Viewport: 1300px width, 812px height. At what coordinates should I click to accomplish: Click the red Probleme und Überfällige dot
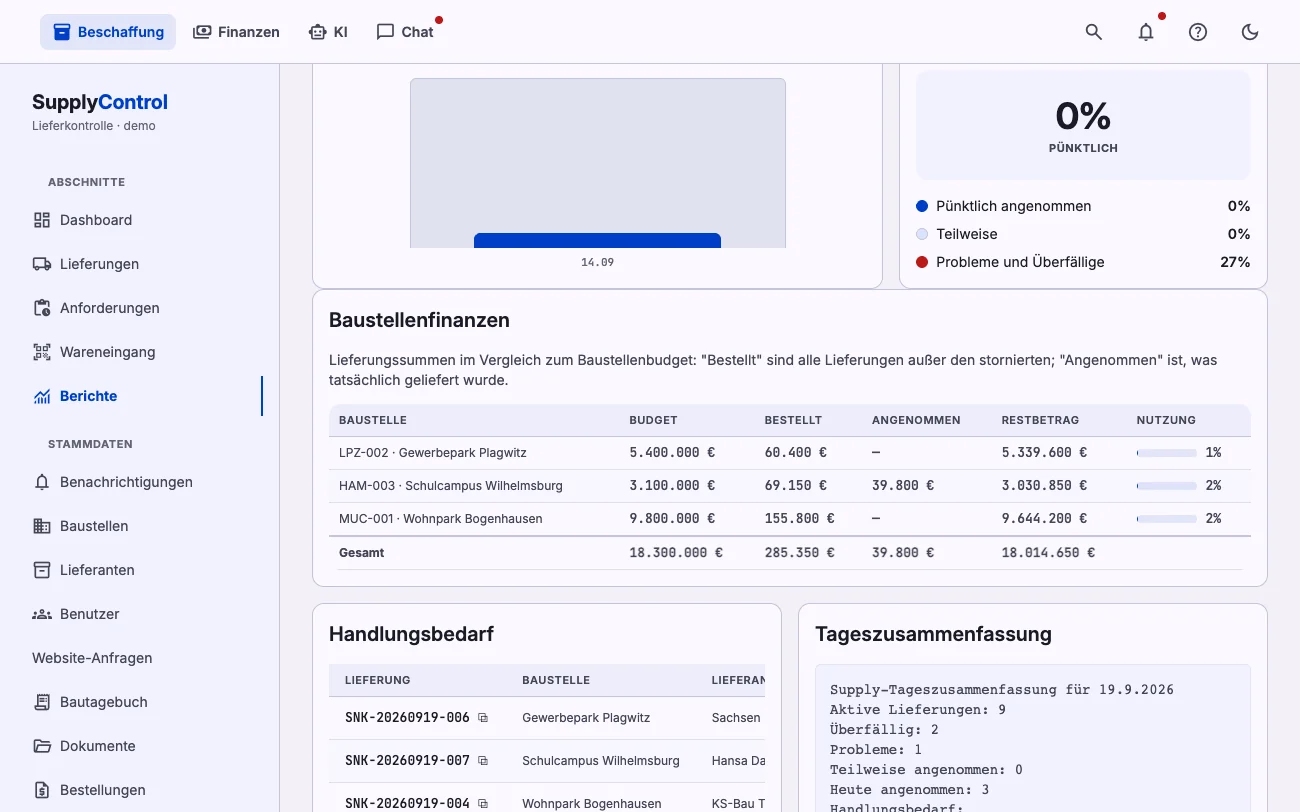click(922, 262)
